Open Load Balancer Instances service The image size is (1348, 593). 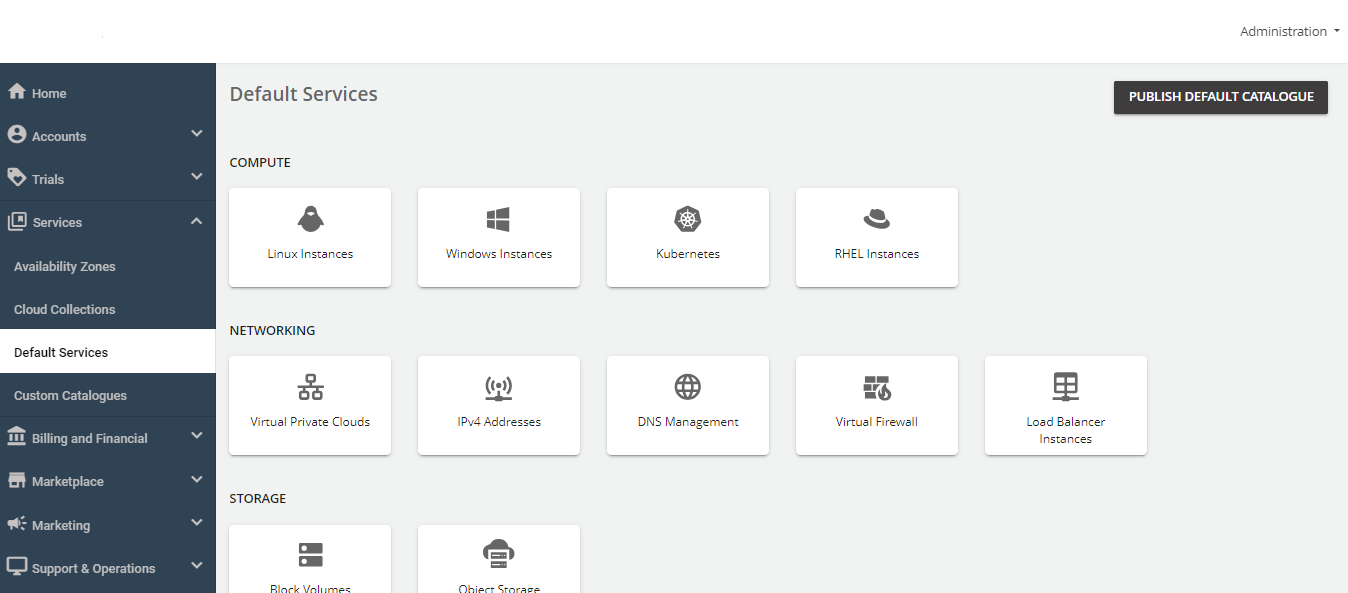1065,405
